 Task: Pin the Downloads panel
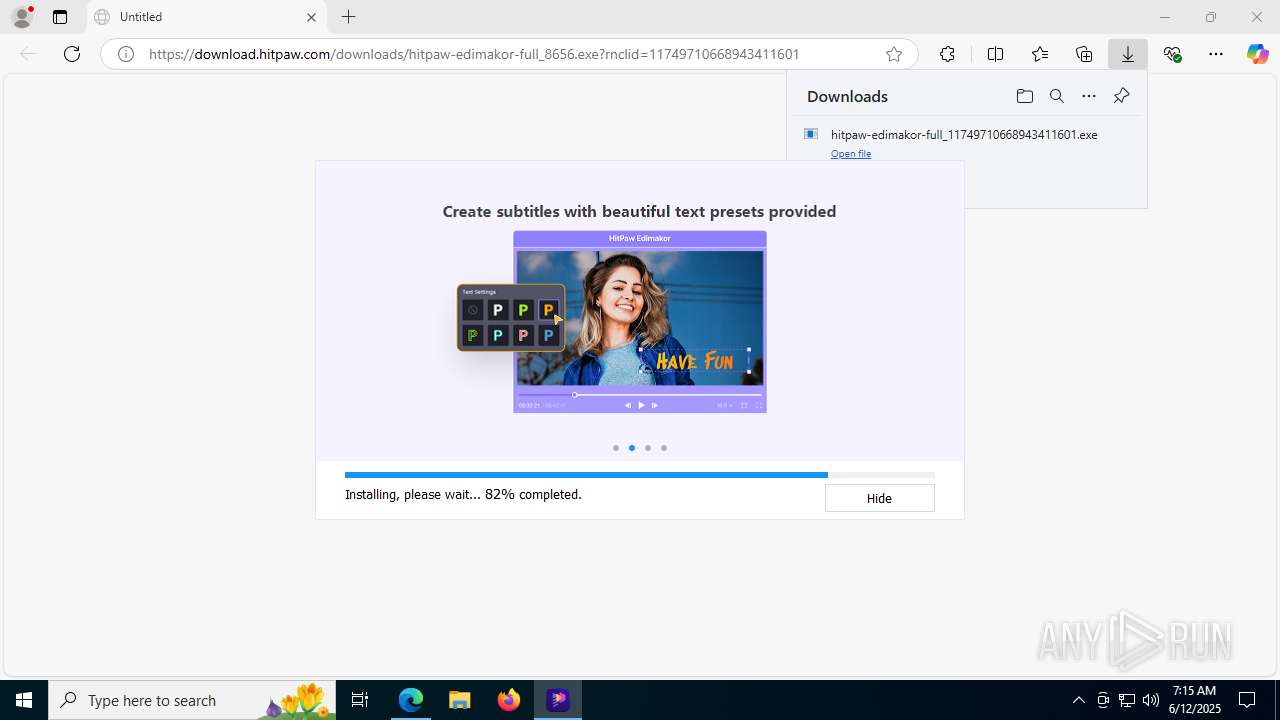(x=1121, y=96)
